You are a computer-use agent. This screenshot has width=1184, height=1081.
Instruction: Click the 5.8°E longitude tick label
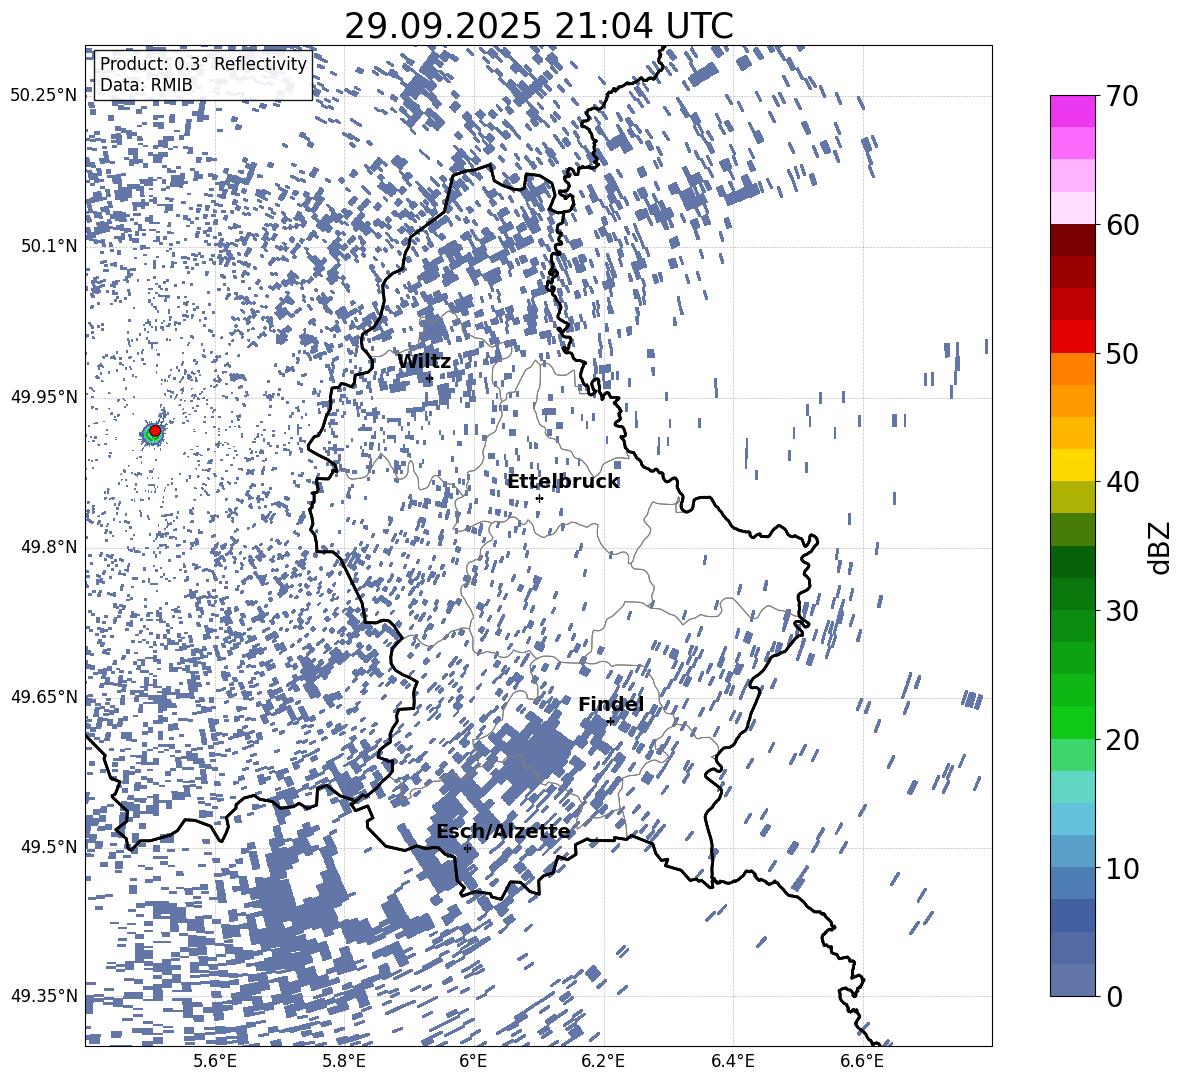344,1061
